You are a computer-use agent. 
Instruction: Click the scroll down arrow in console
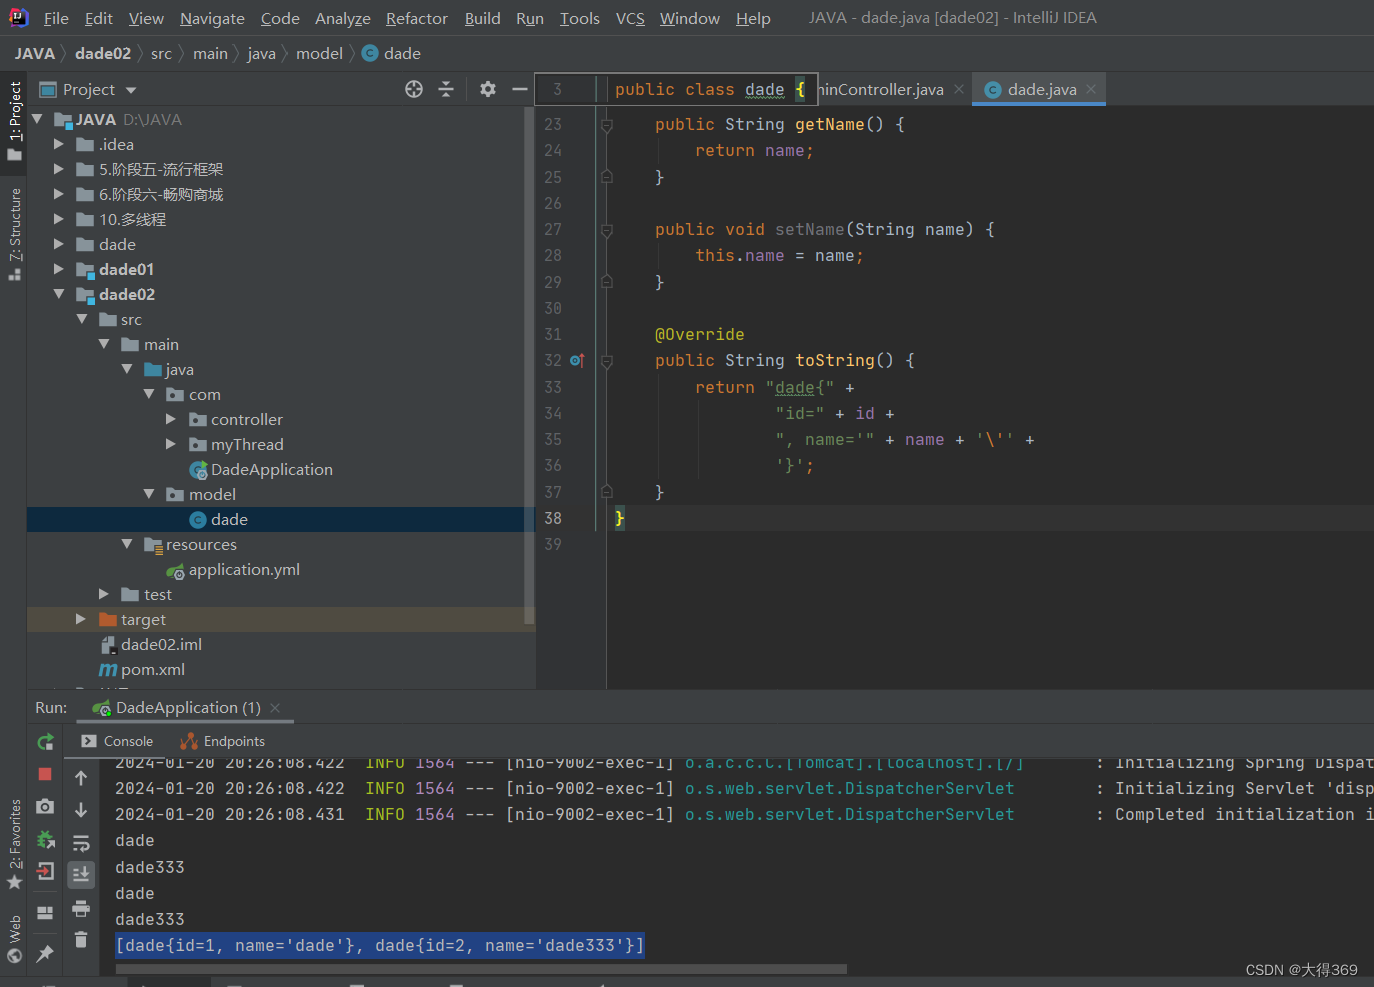pos(81,810)
